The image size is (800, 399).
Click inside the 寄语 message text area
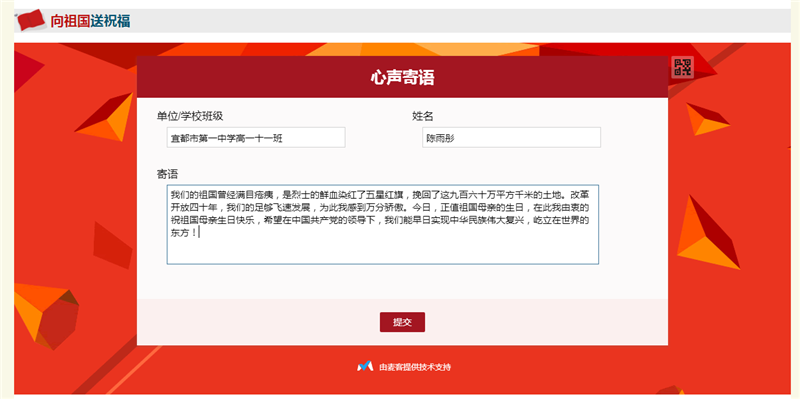(383, 225)
